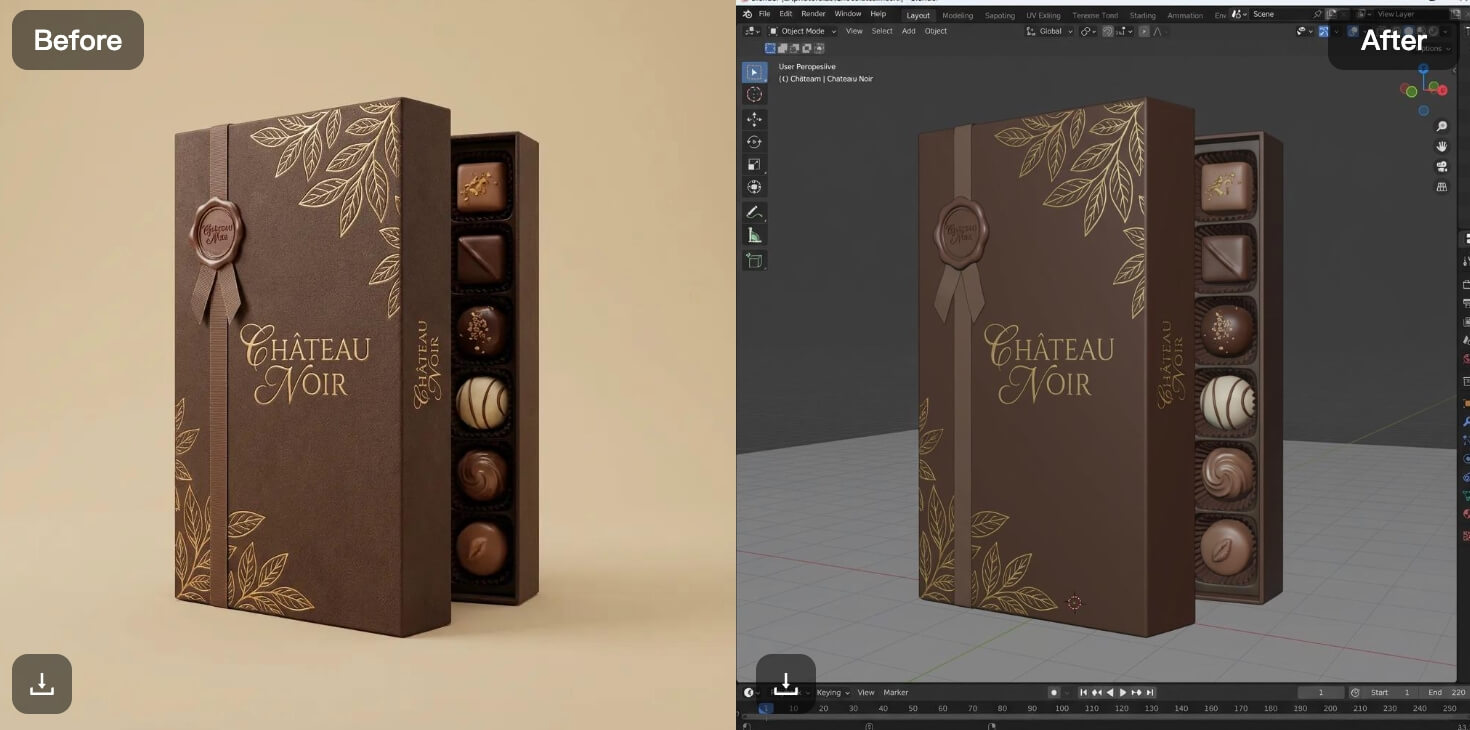Select the Scale tool

click(x=754, y=163)
